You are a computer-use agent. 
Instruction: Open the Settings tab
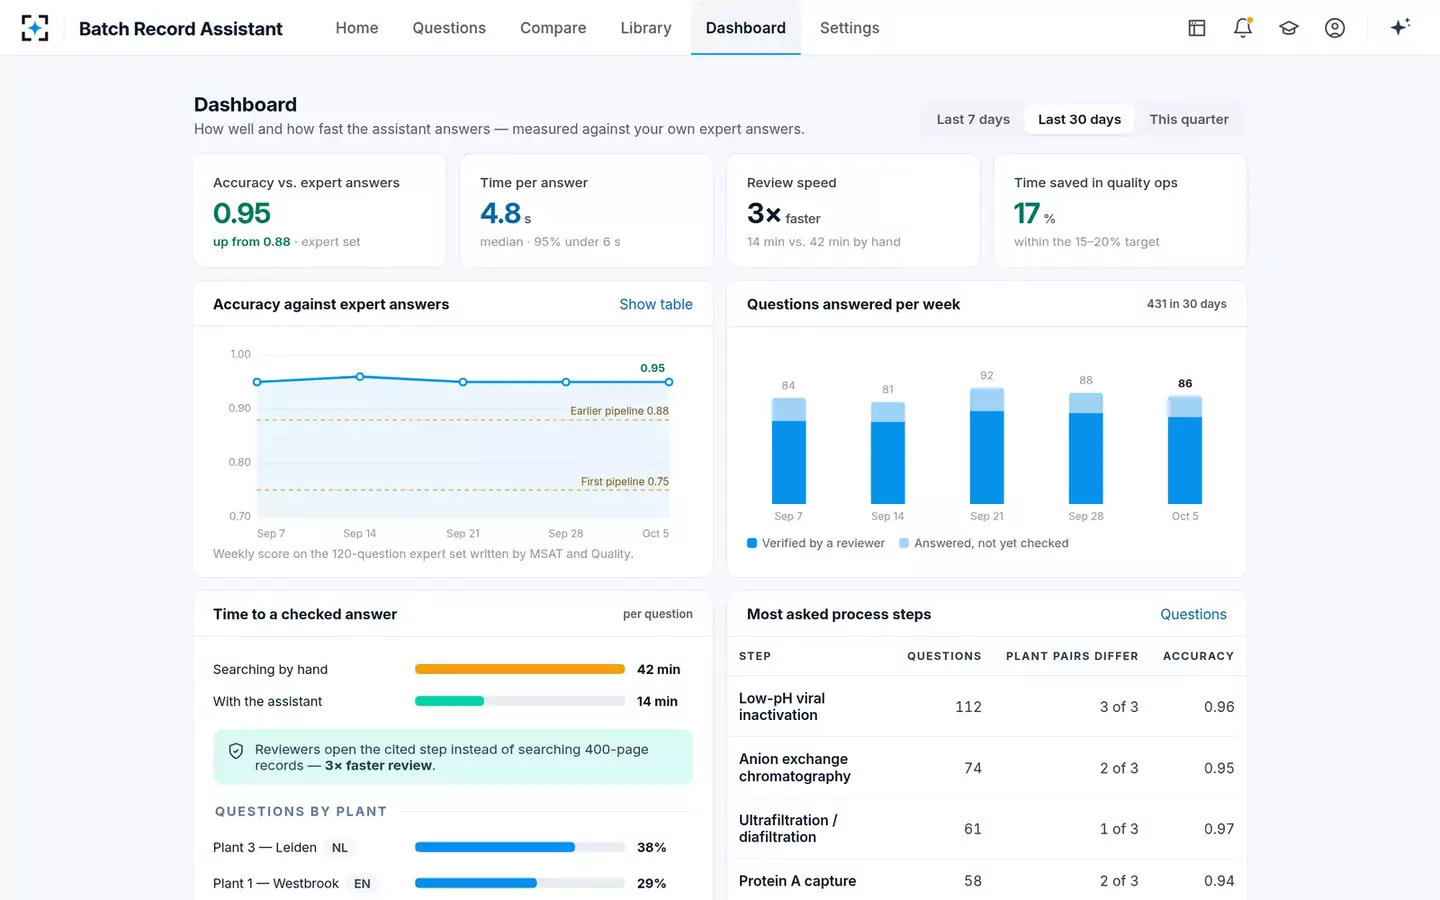tap(850, 28)
